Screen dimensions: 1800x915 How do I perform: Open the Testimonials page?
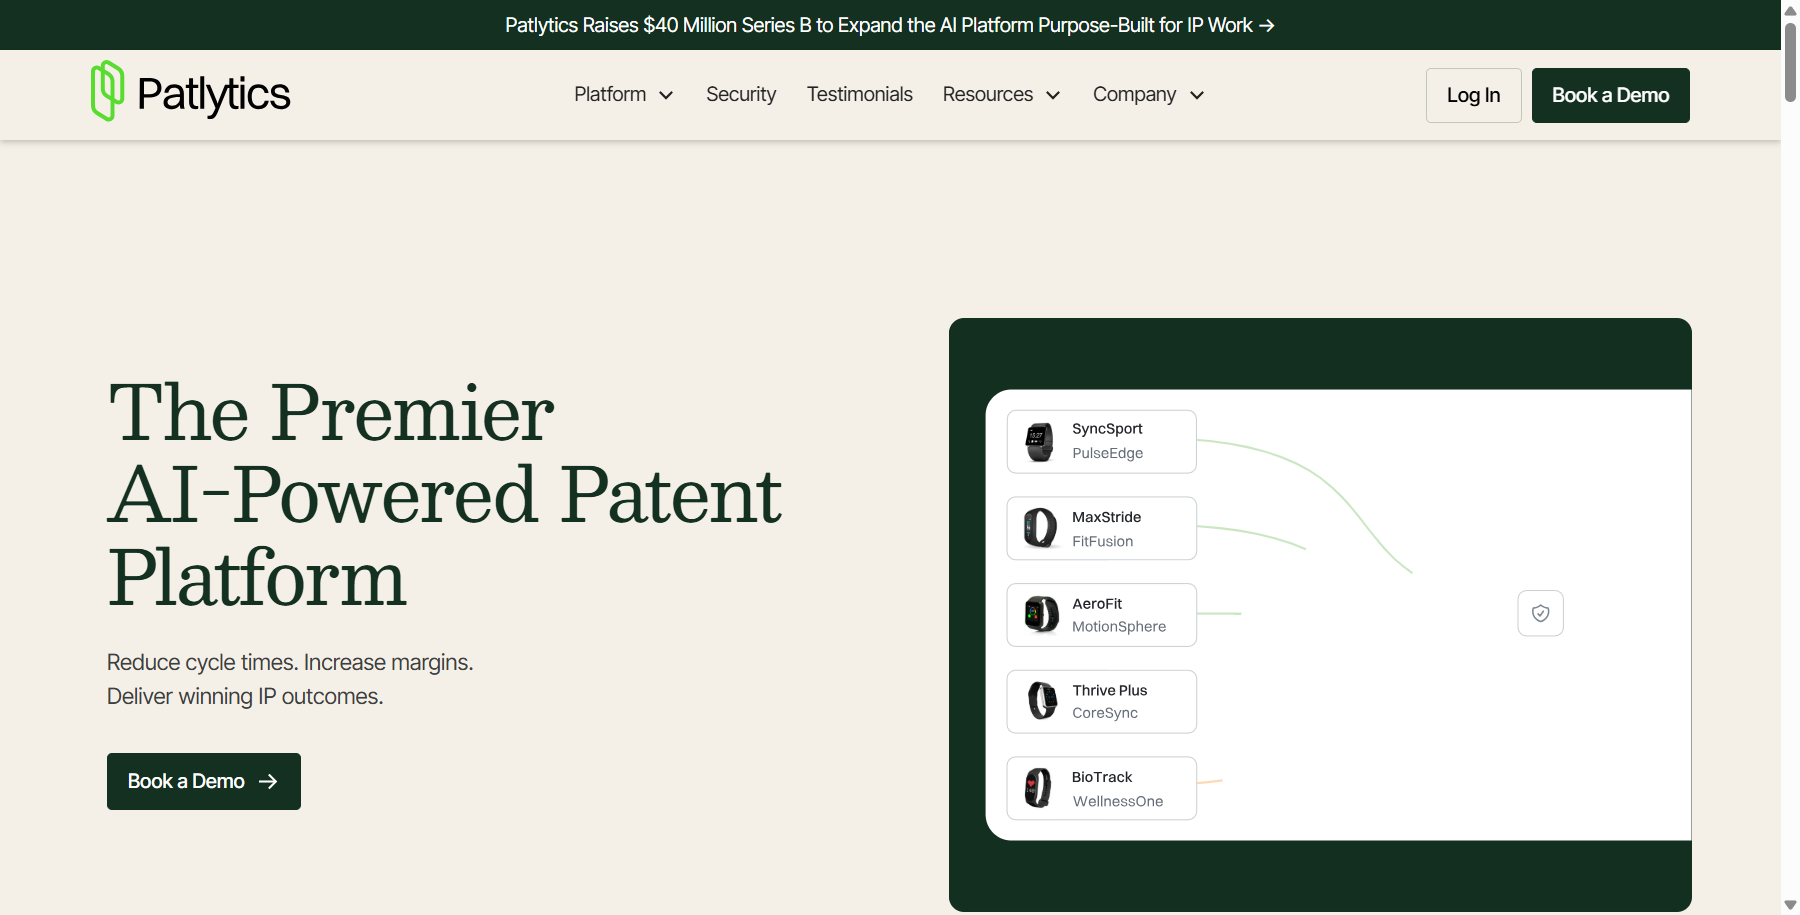(860, 94)
